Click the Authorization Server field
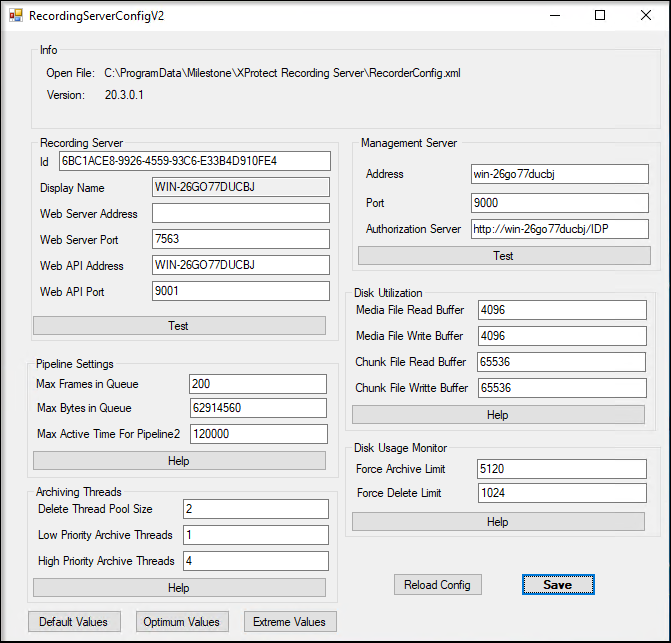Screen dimensions: 671x643 [560, 229]
